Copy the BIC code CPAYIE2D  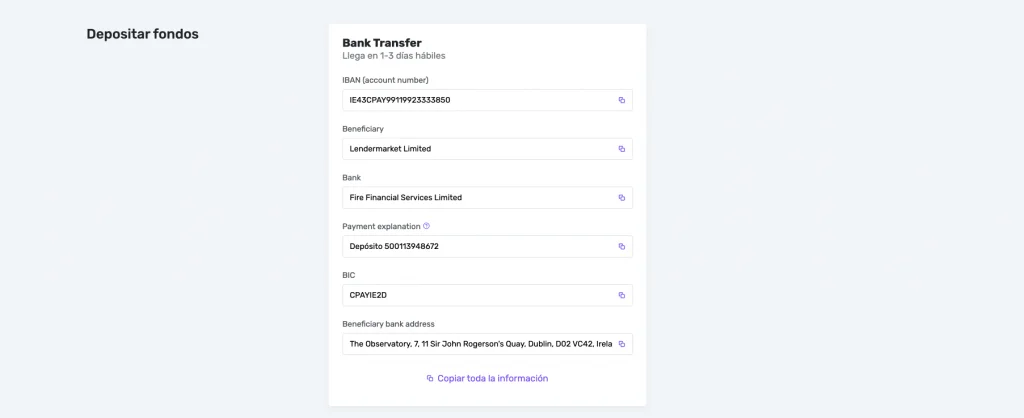tap(621, 295)
